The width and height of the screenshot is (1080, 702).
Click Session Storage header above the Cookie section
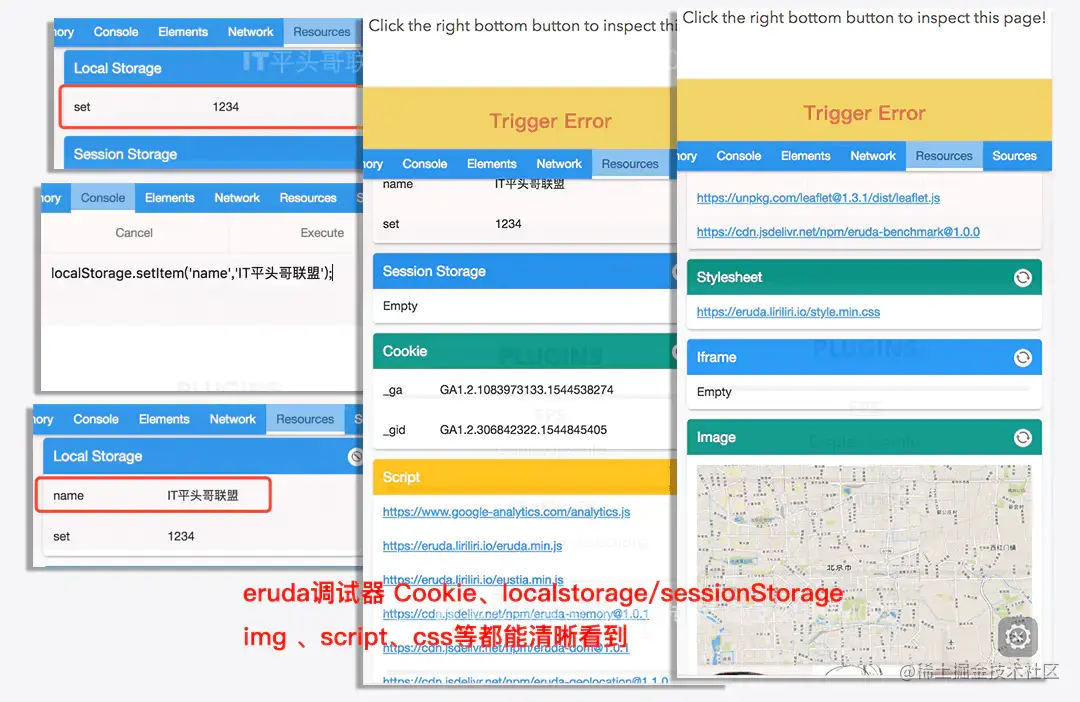[x=525, y=271]
